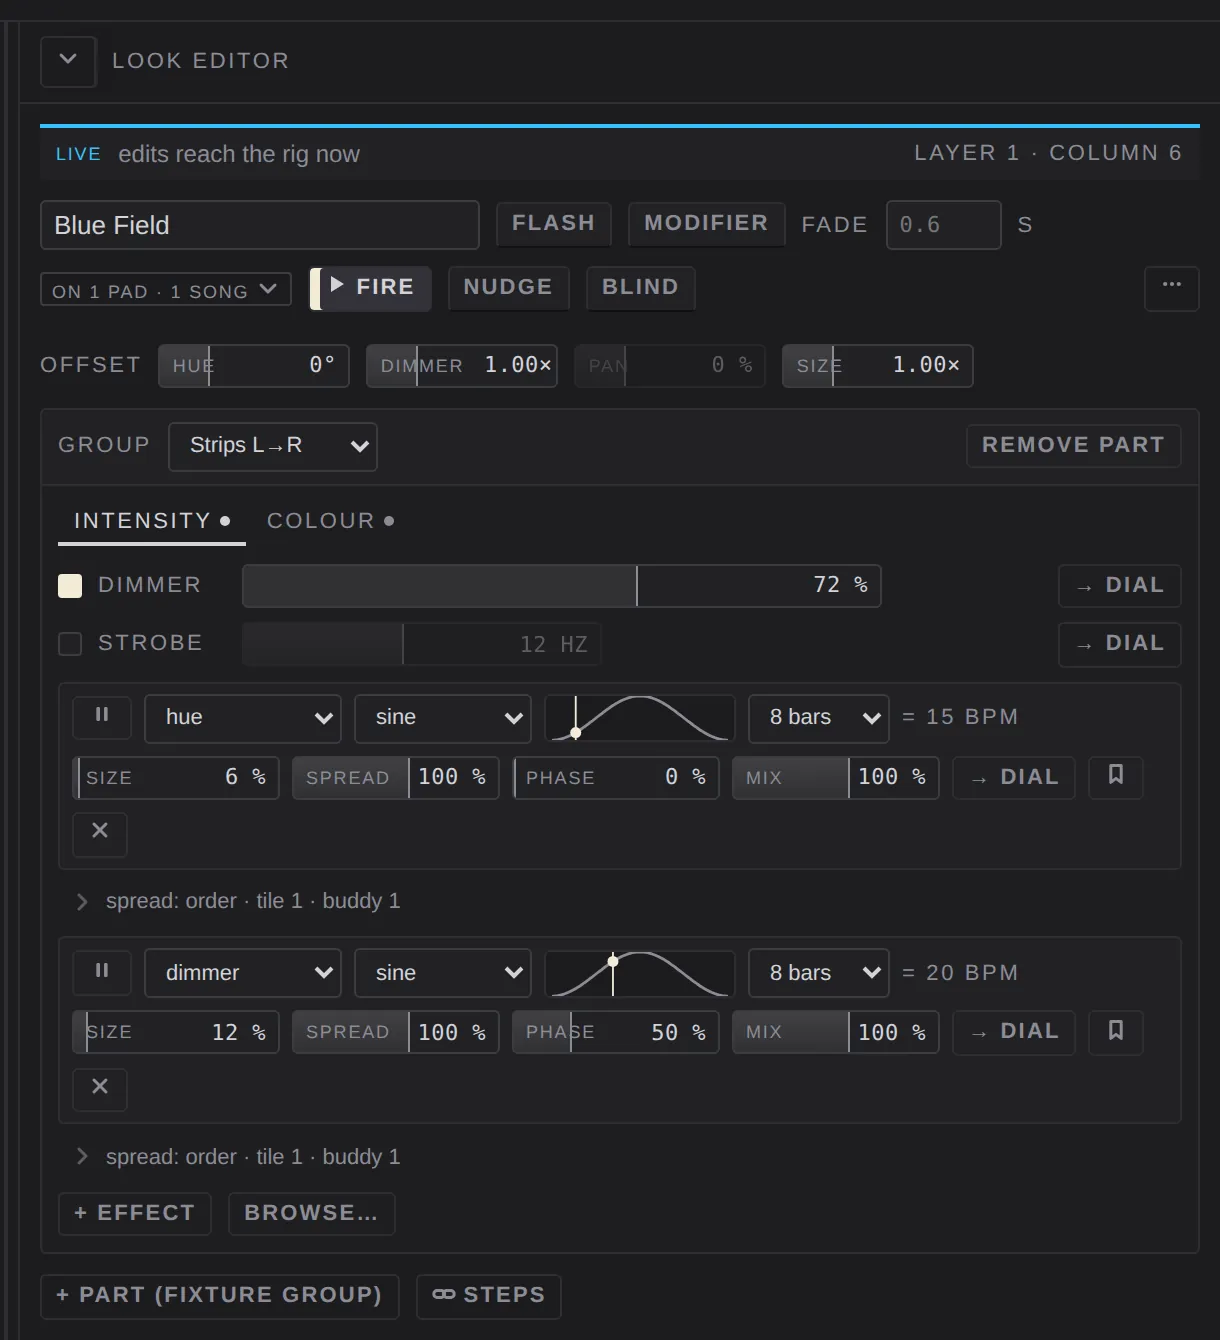This screenshot has height=1340, width=1220.
Task: Assign Strobe to a dial
Action: (x=1119, y=644)
